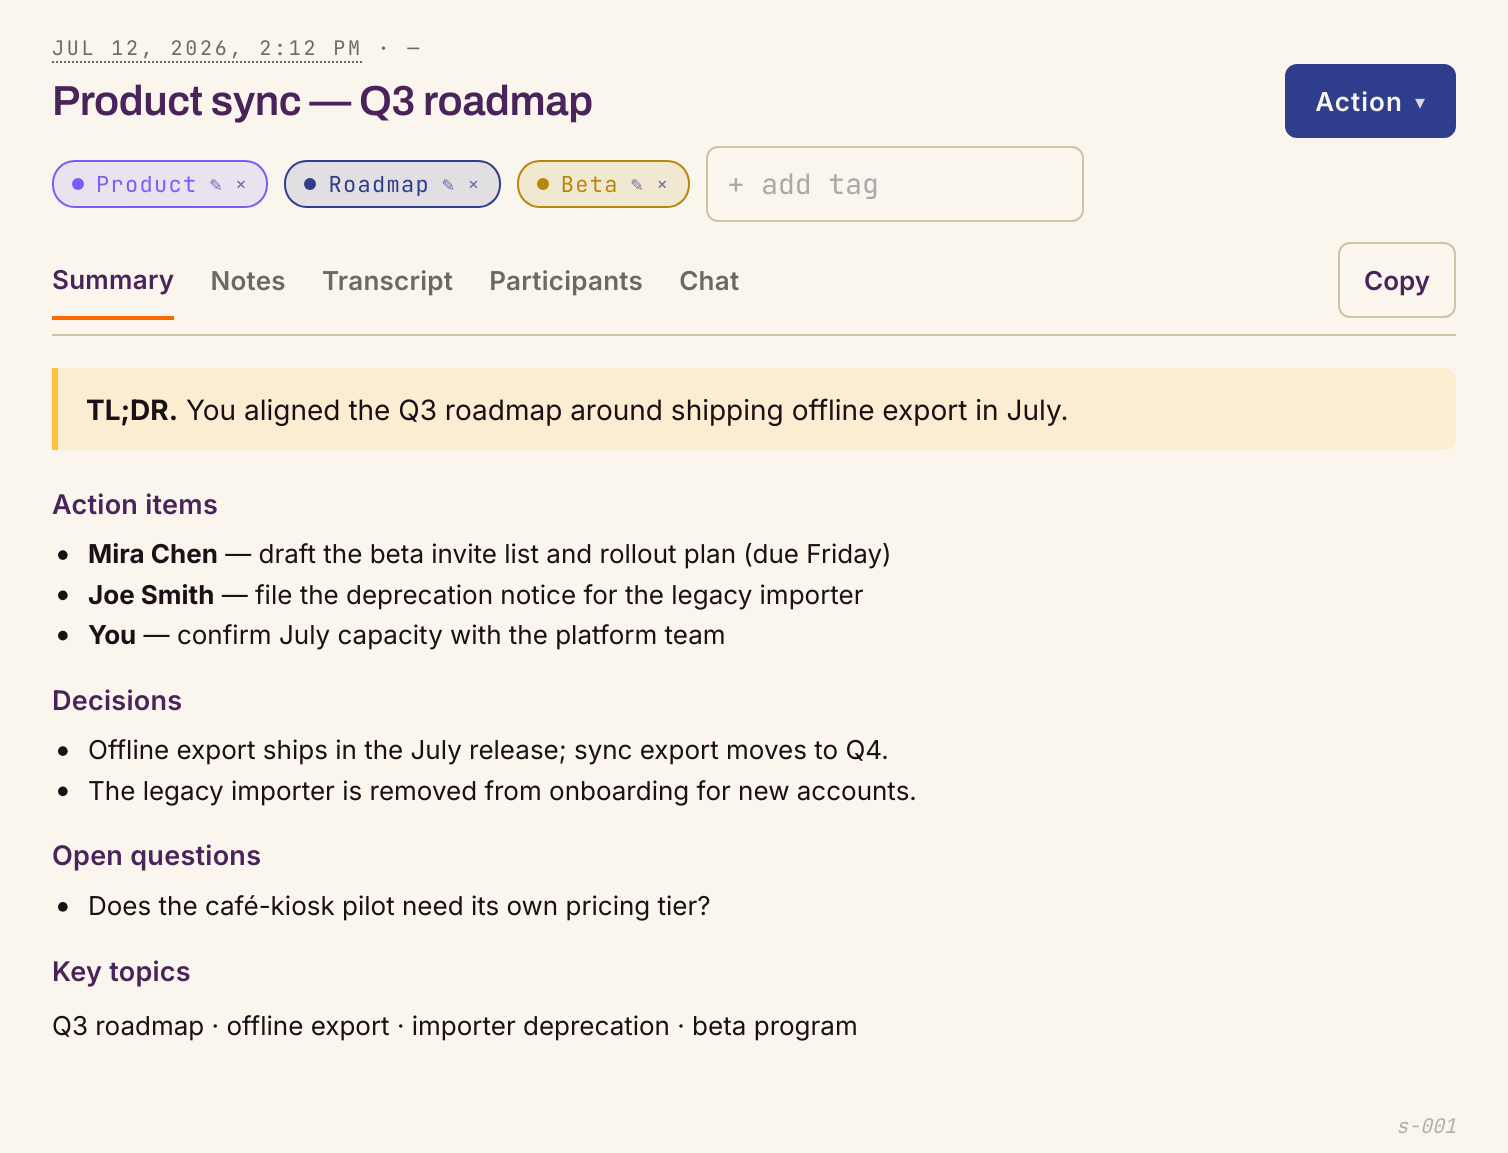The height and width of the screenshot is (1153, 1508).
Task: Switch to the Notes tab
Action: pos(248,281)
